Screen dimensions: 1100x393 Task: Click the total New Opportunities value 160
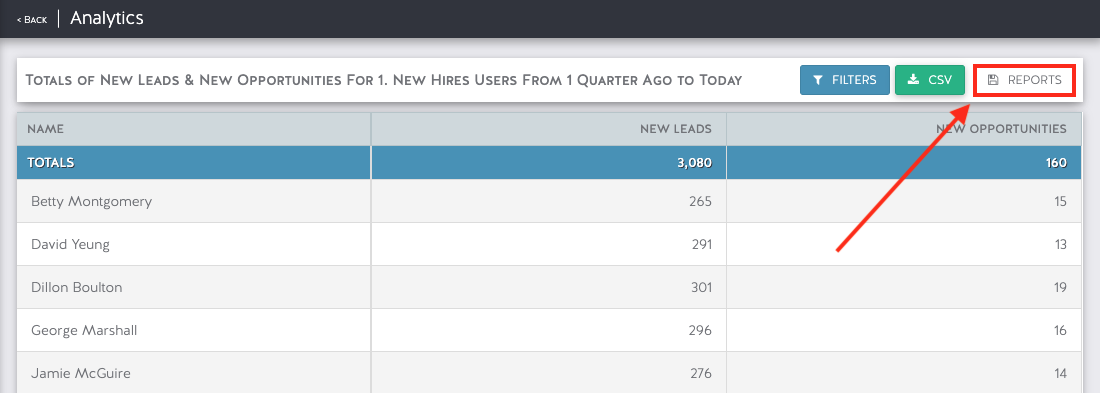1056,163
